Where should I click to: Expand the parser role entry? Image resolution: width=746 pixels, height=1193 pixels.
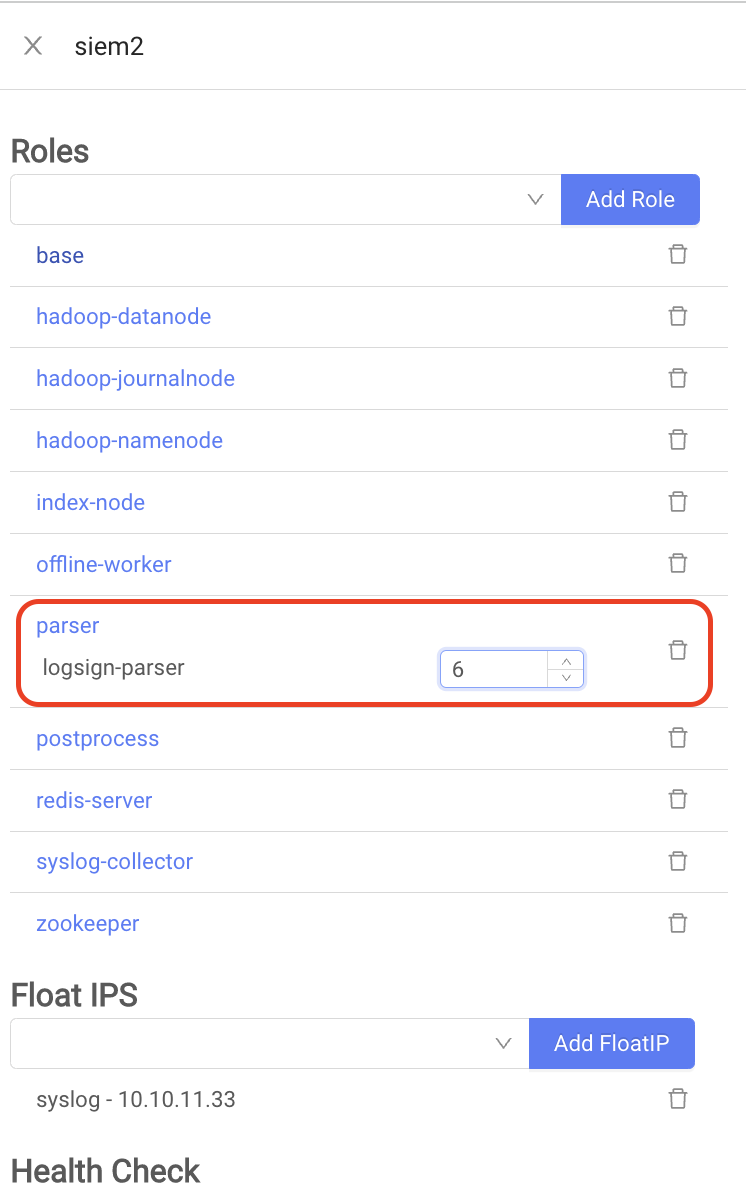click(x=68, y=626)
